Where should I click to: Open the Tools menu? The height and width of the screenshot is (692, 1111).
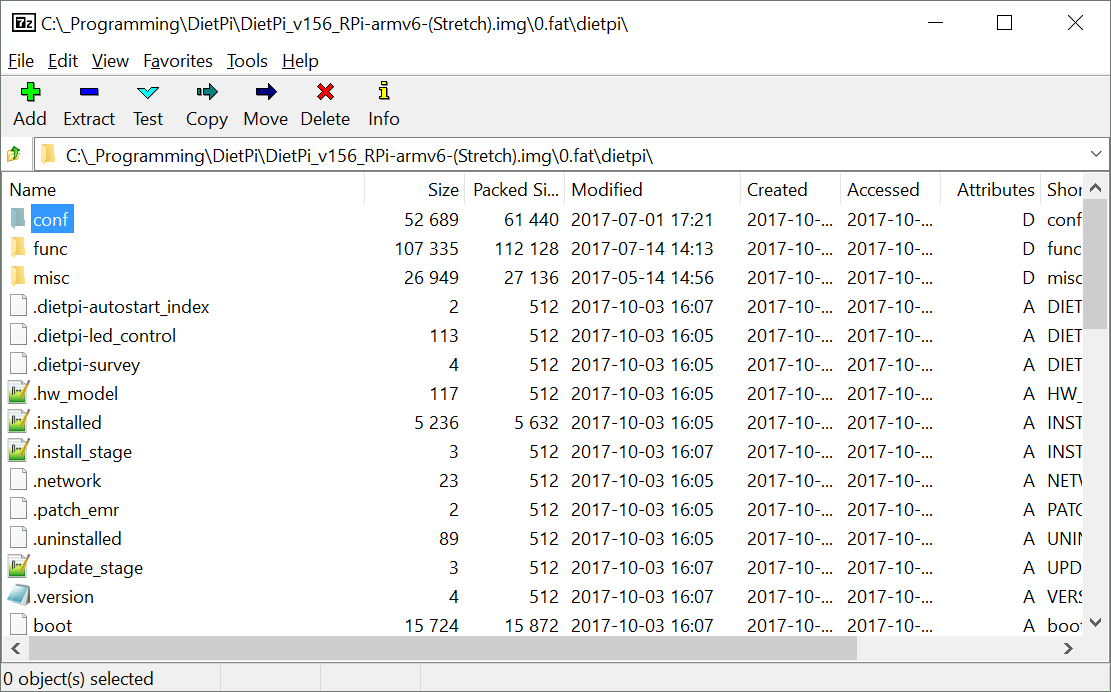click(x=247, y=61)
